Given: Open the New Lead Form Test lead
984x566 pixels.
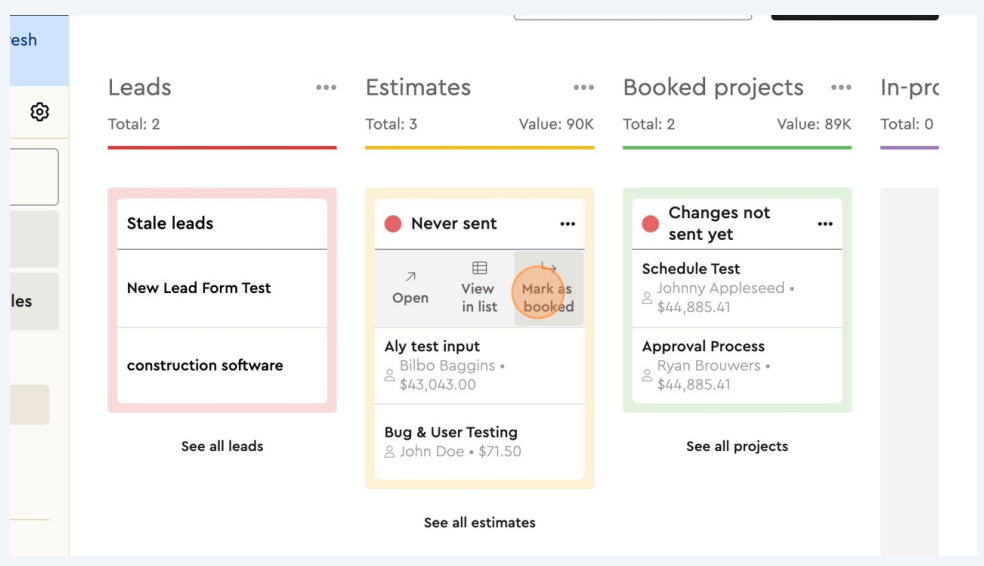Looking at the screenshot, I should [199, 288].
